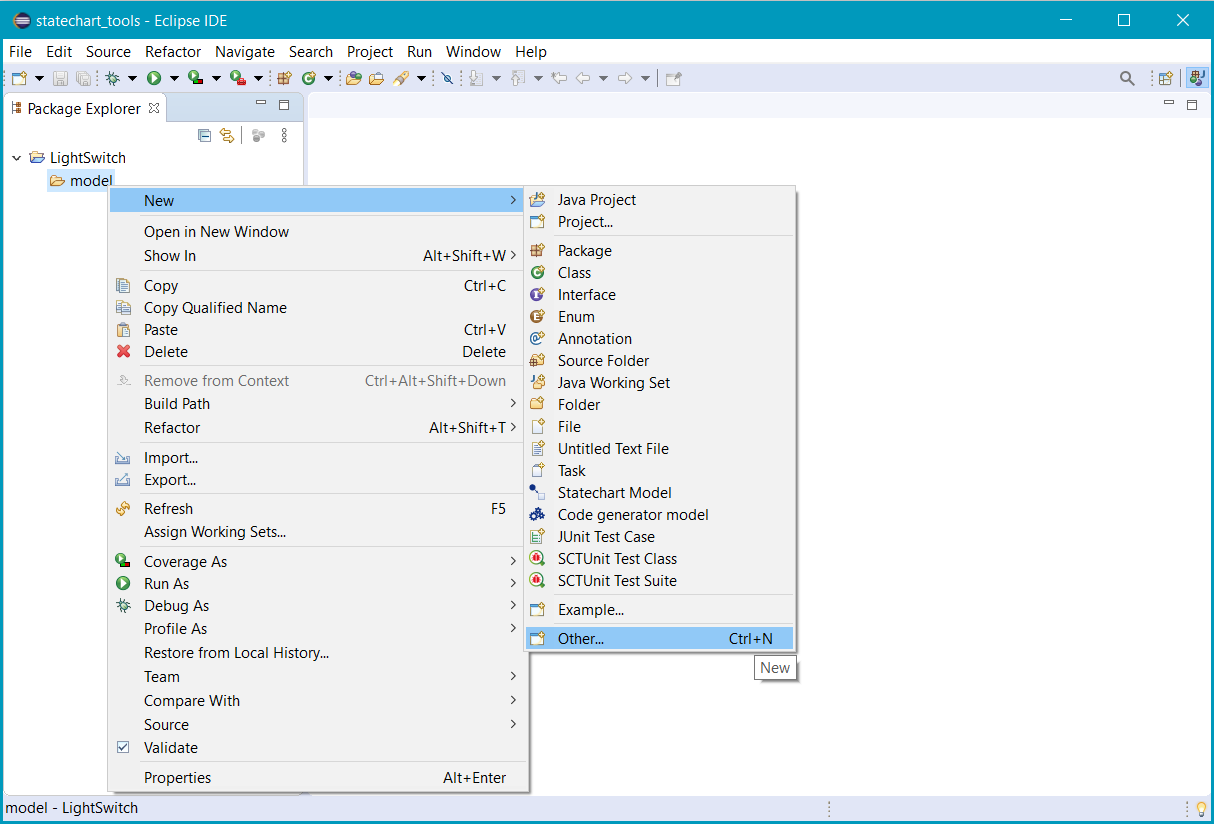Select Untitled Text File in submenu
The image size is (1214, 824).
[659, 449]
